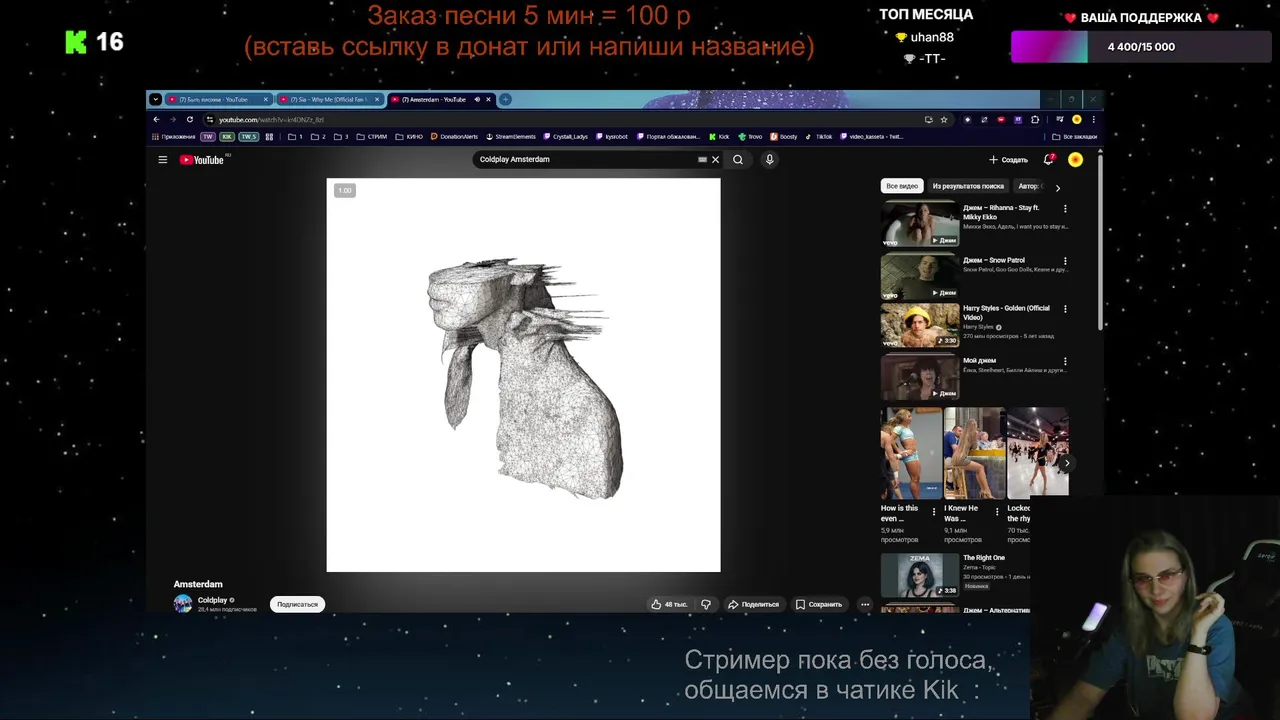Start voice search with the microphone icon
This screenshot has width=1280, height=720.
click(769, 160)
